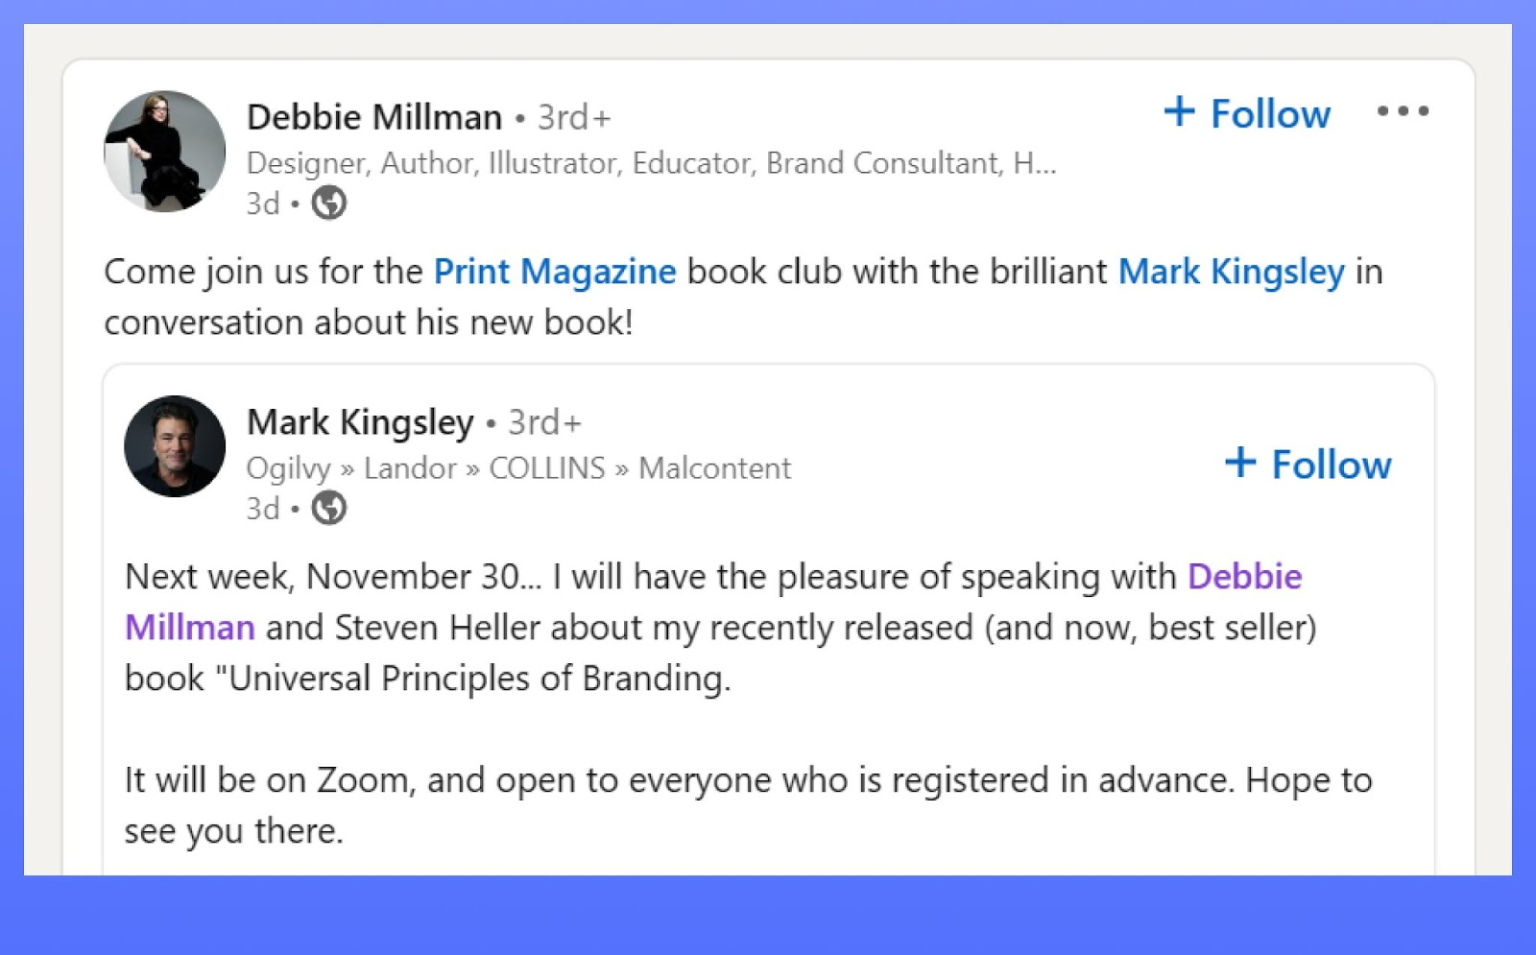Open Mark Kingsley's profile photo
The image size is (1536, 955).
pyautogui.click(x=174, y=446)
